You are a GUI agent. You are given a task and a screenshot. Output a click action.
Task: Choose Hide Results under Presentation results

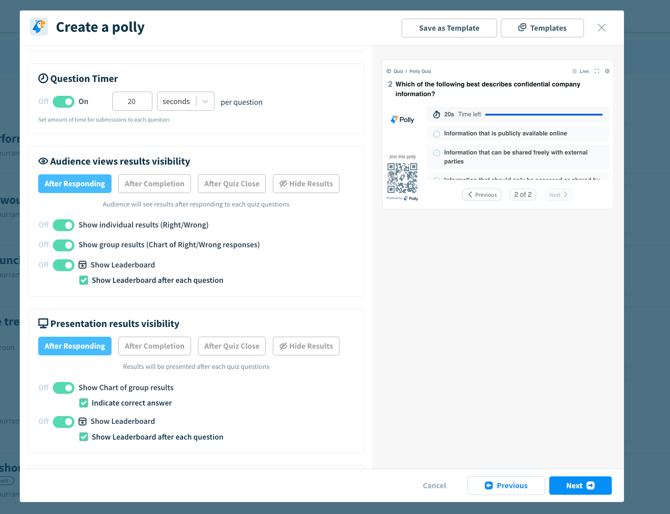pyautogui.click(x=306, y=346)
